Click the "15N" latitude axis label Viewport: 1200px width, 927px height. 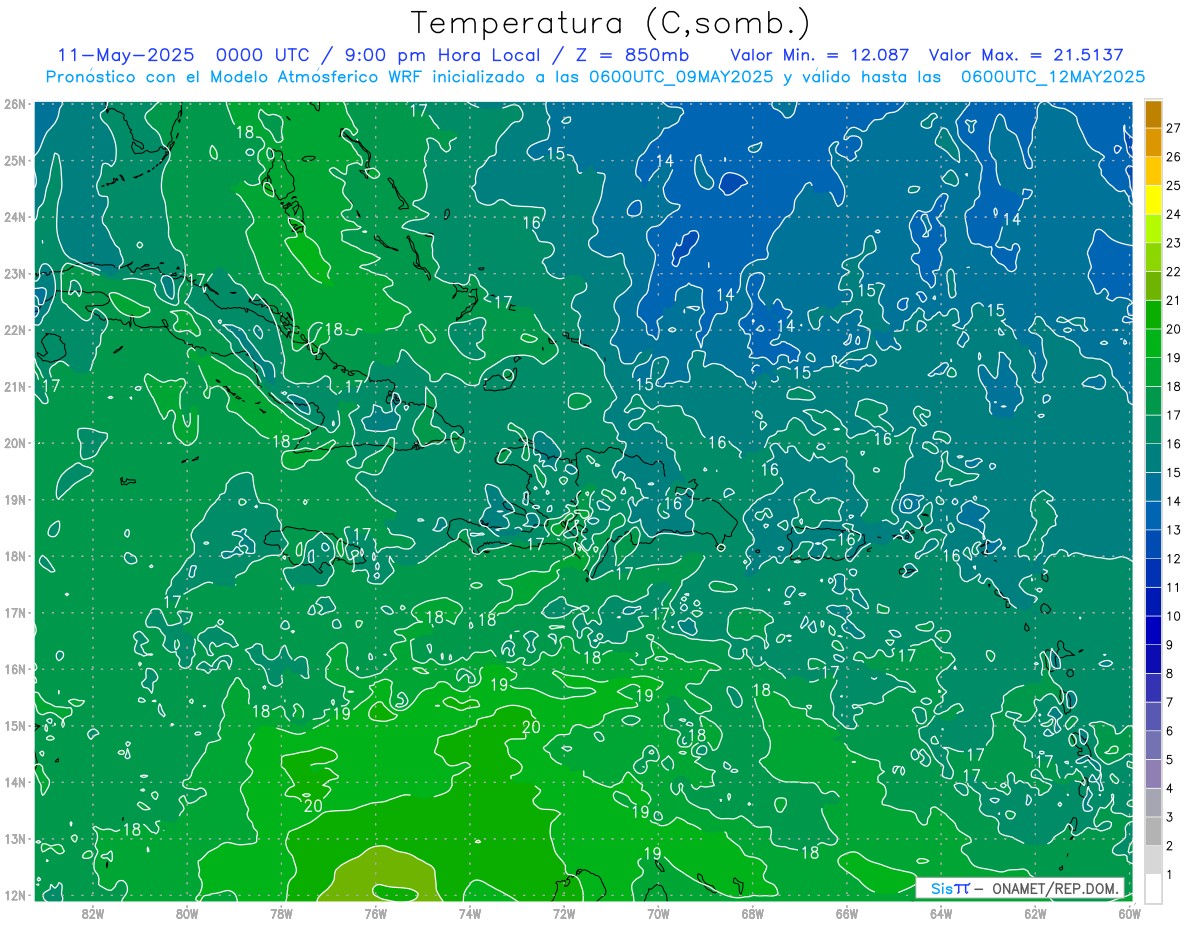click(14, 725)
